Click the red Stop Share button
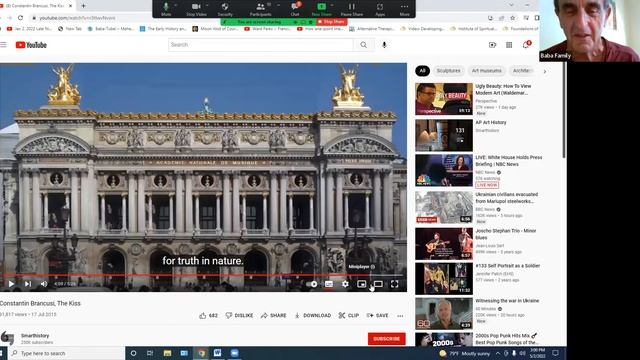 point(332,22)
